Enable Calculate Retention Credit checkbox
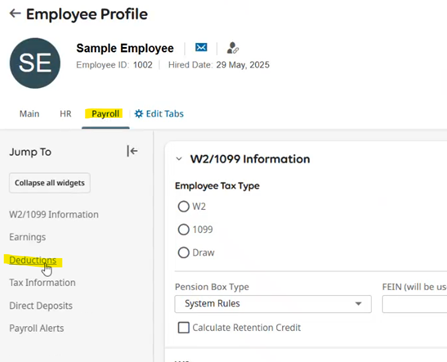This screenshot has height=362, width=447. [x=184, y=328]
